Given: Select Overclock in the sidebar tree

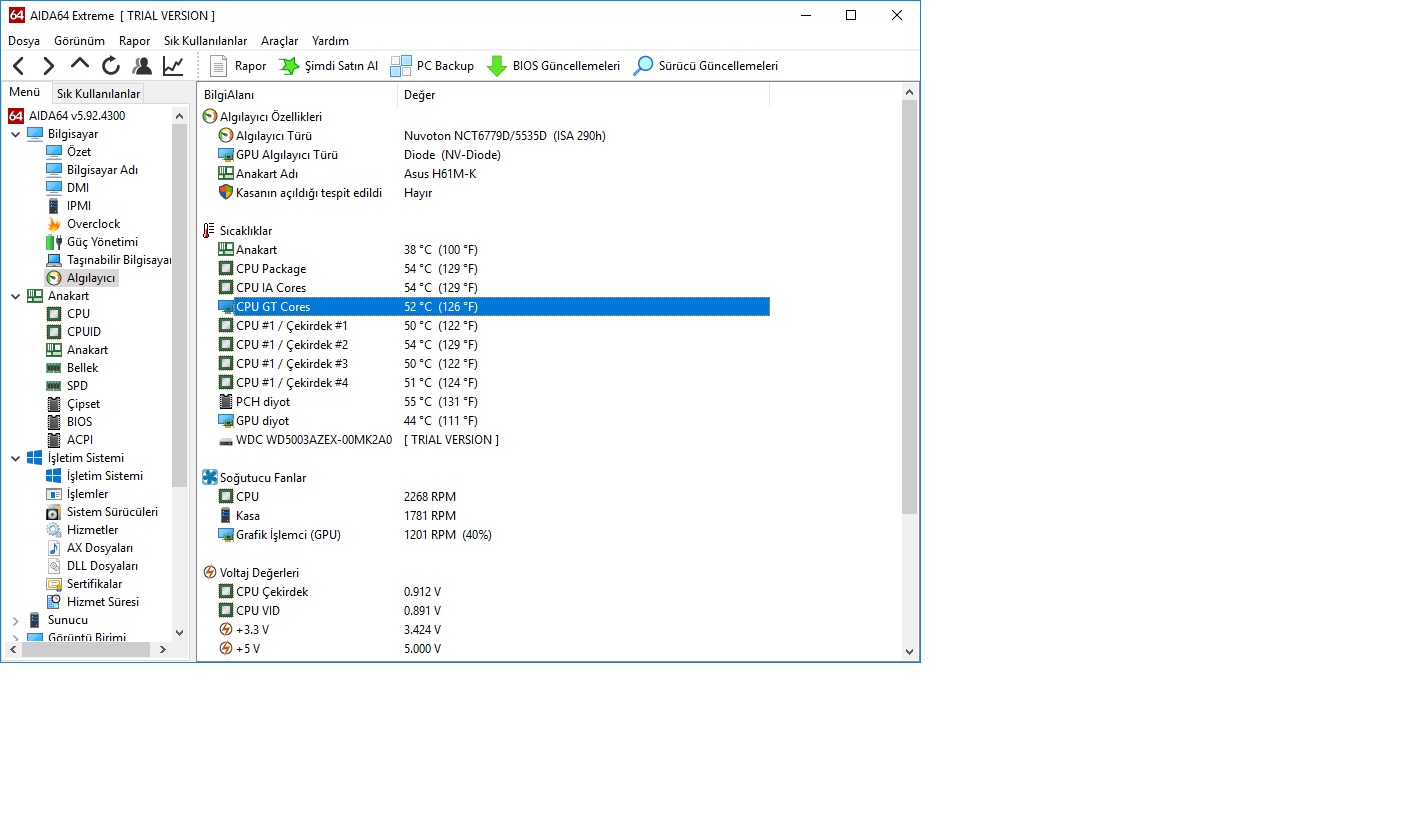Looking at the screenshot, I should (93, 224).
